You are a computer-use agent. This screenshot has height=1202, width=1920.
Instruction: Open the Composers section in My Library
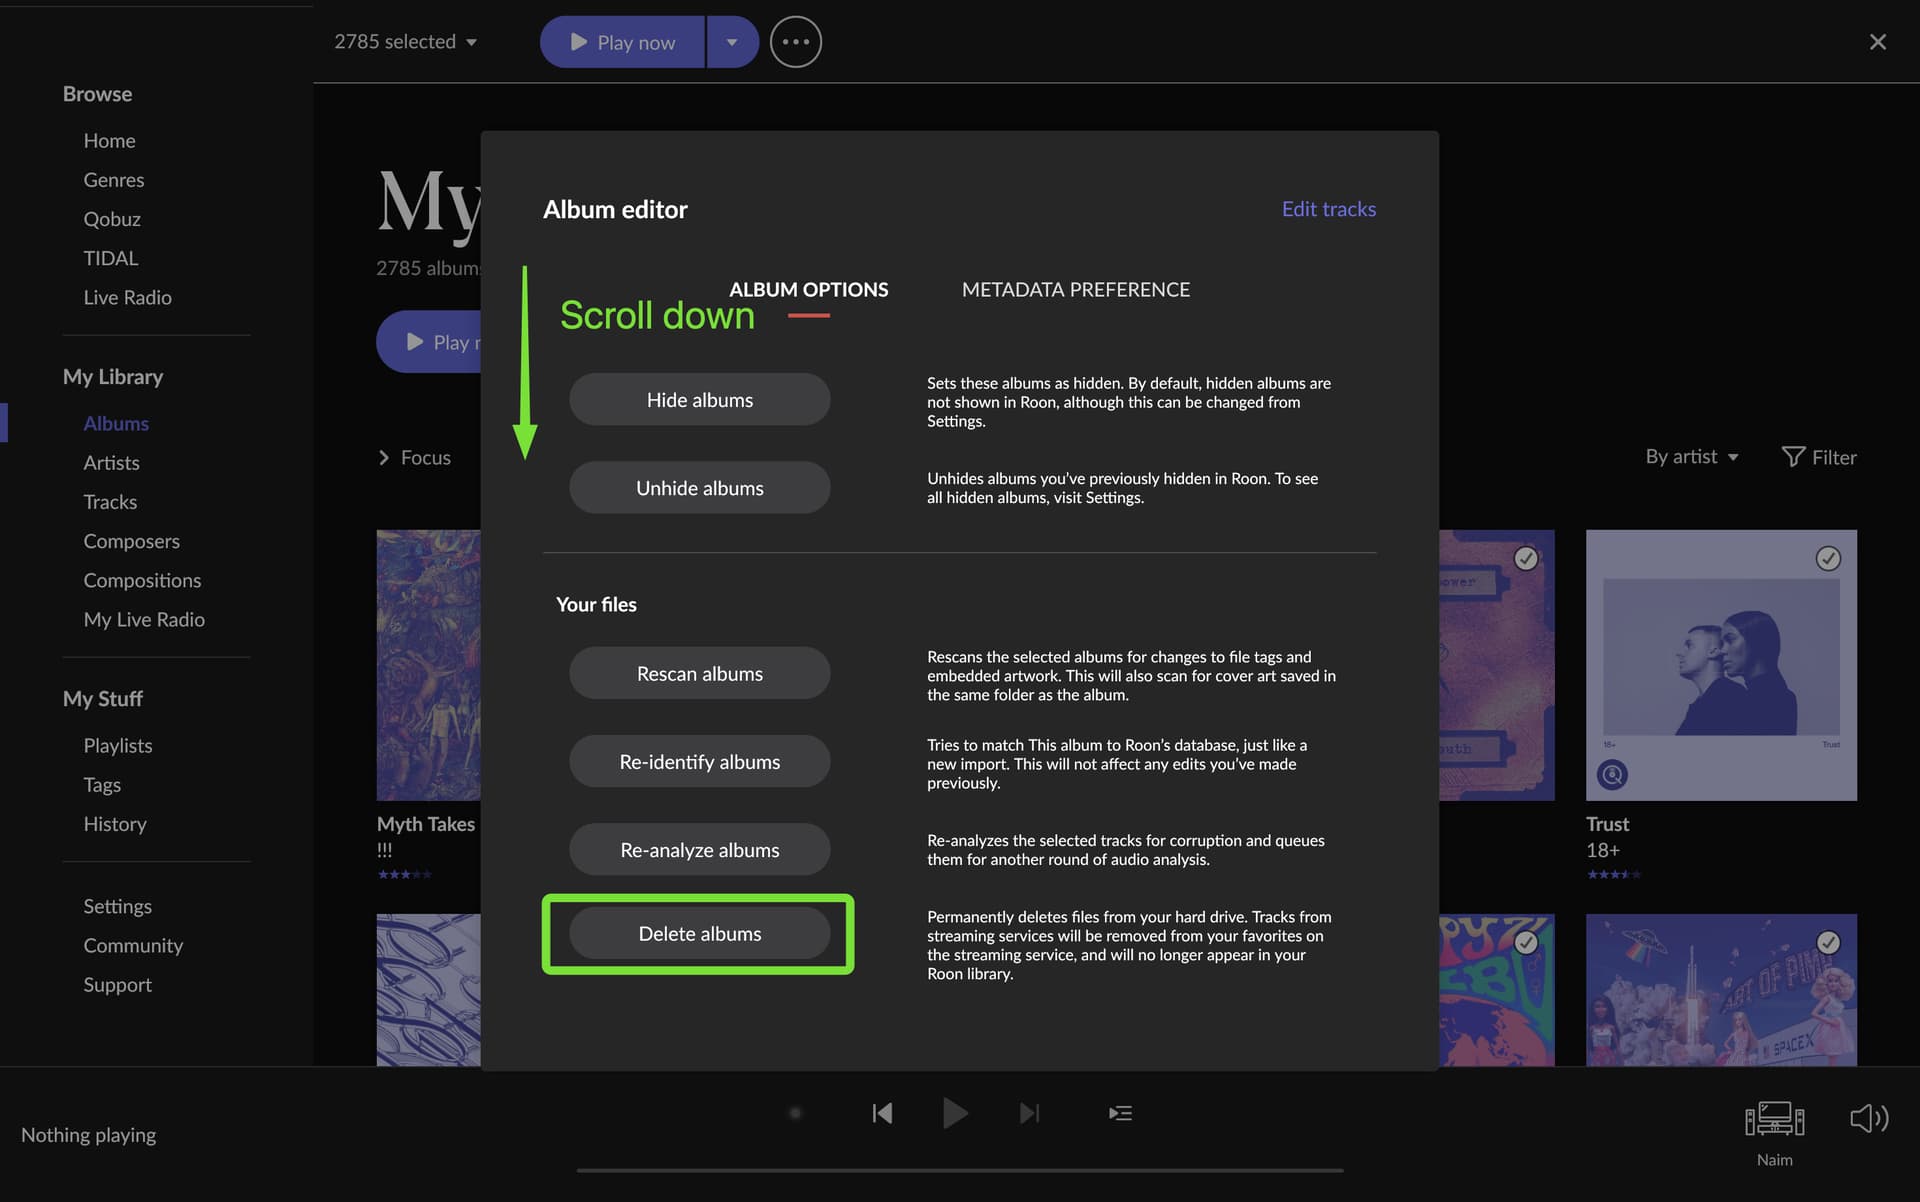[131, 541]
